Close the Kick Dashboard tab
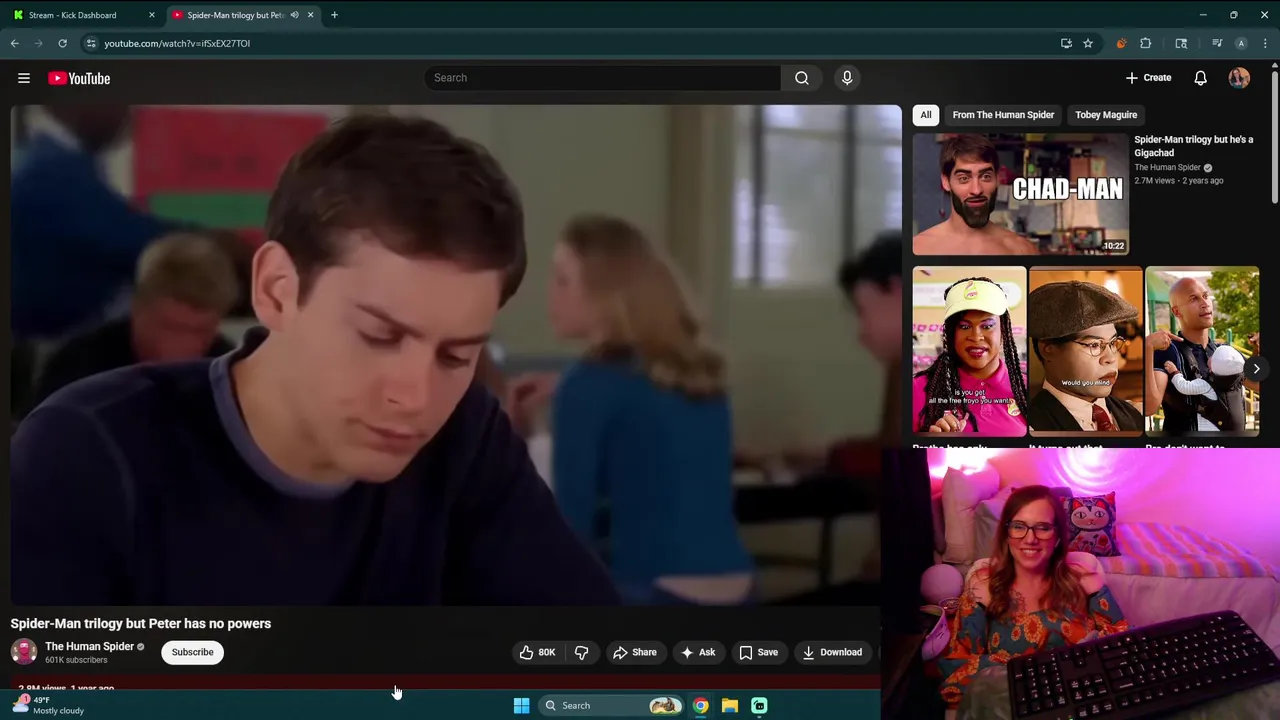1280x720 pixels. click(x=152, y=15)
